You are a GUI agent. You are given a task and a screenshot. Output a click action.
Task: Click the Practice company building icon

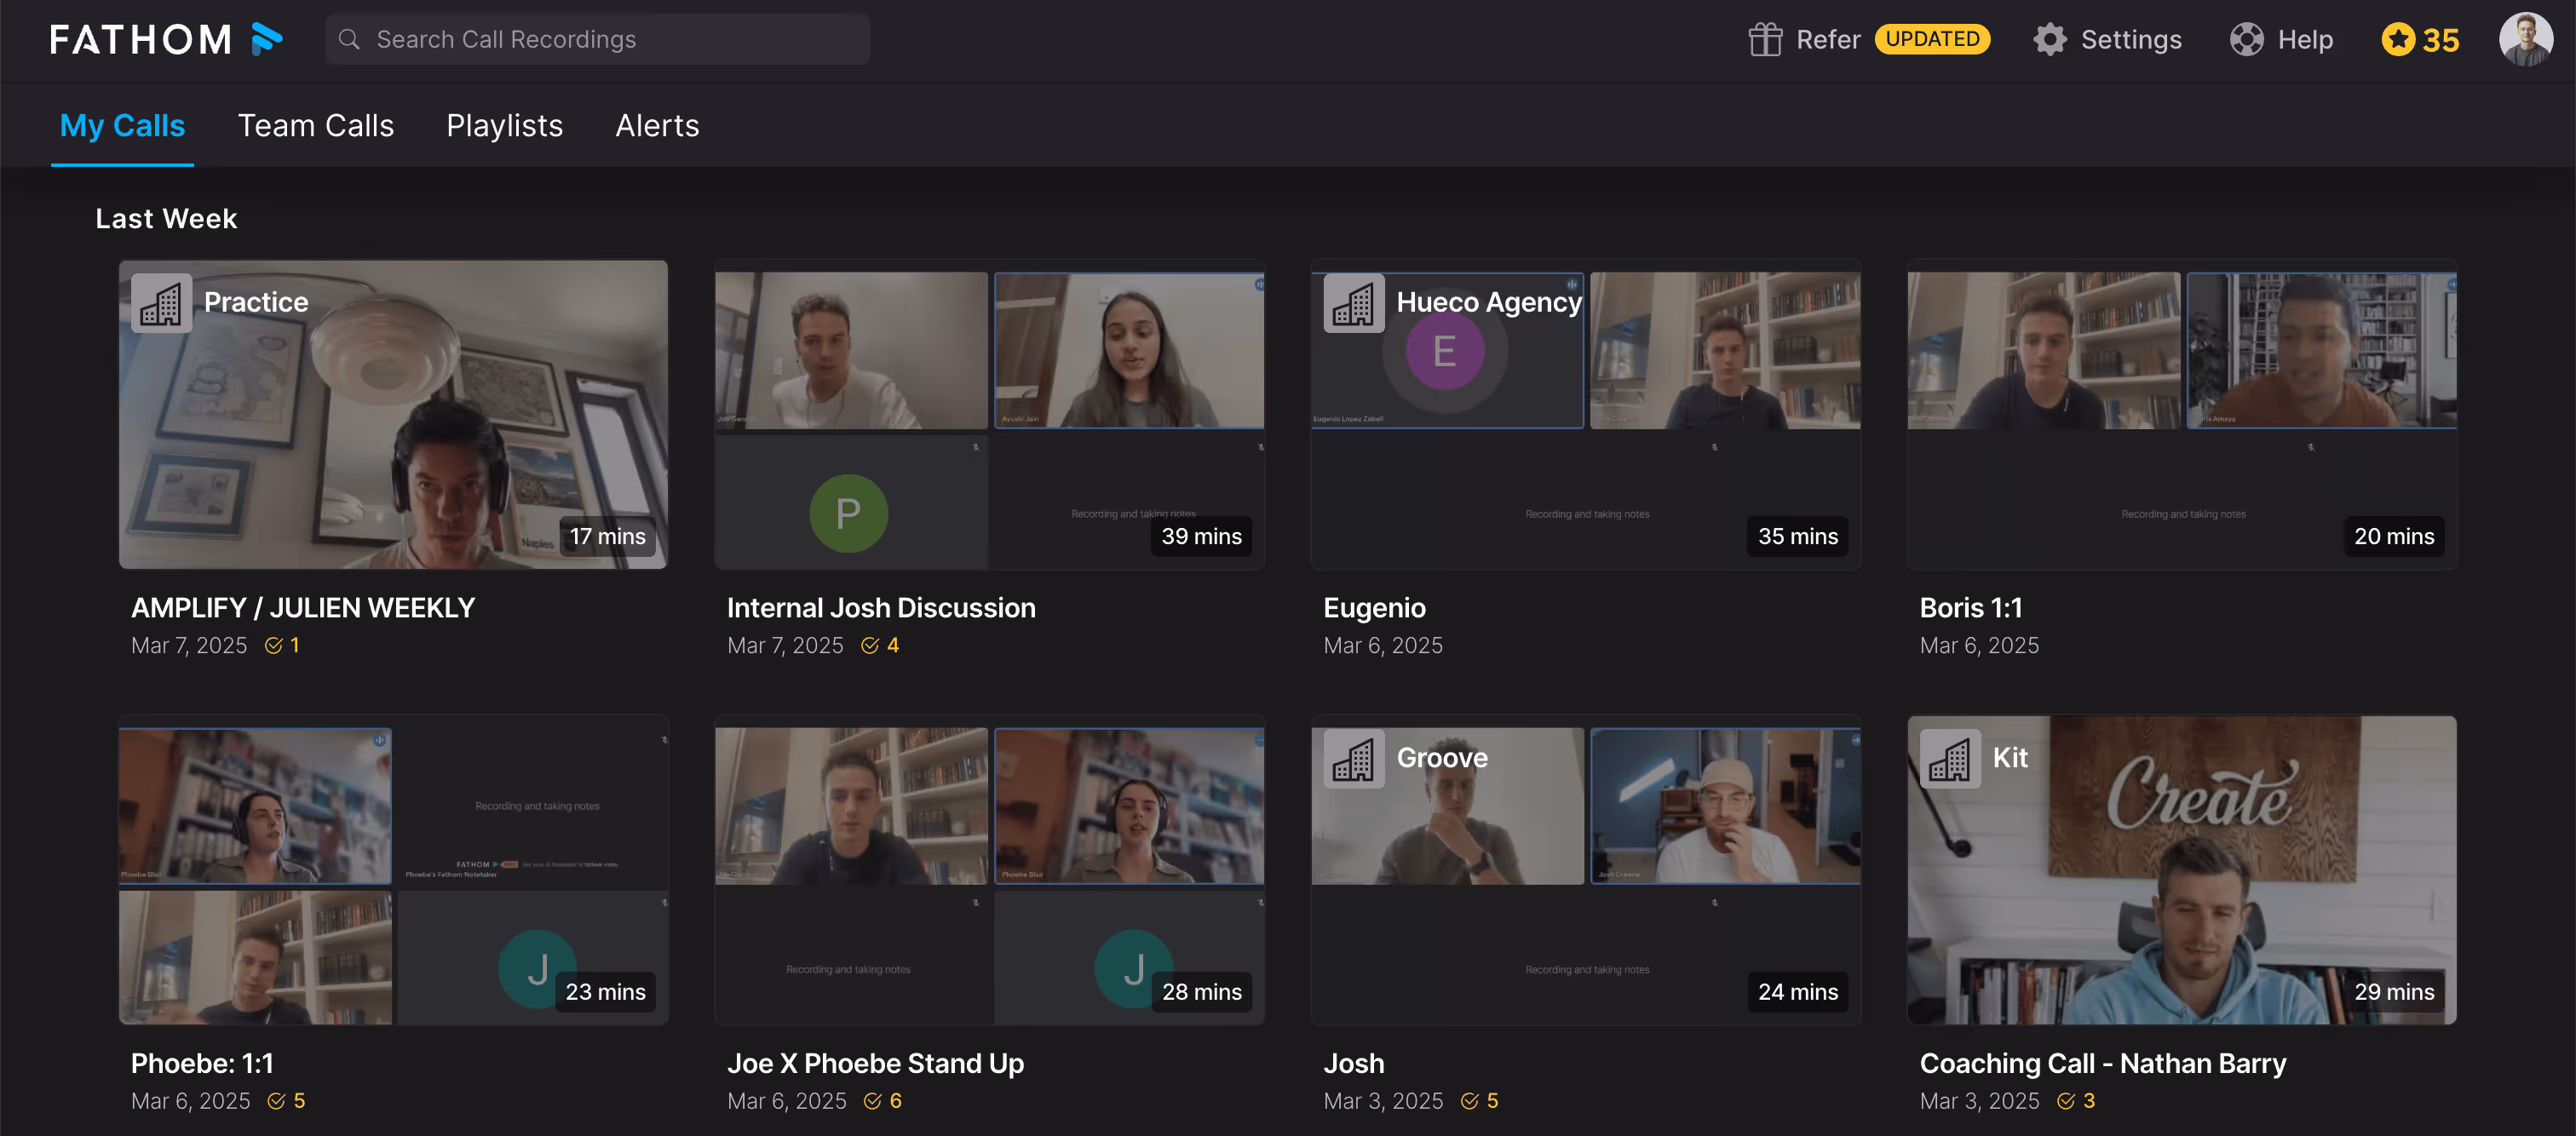coord(161,303)
